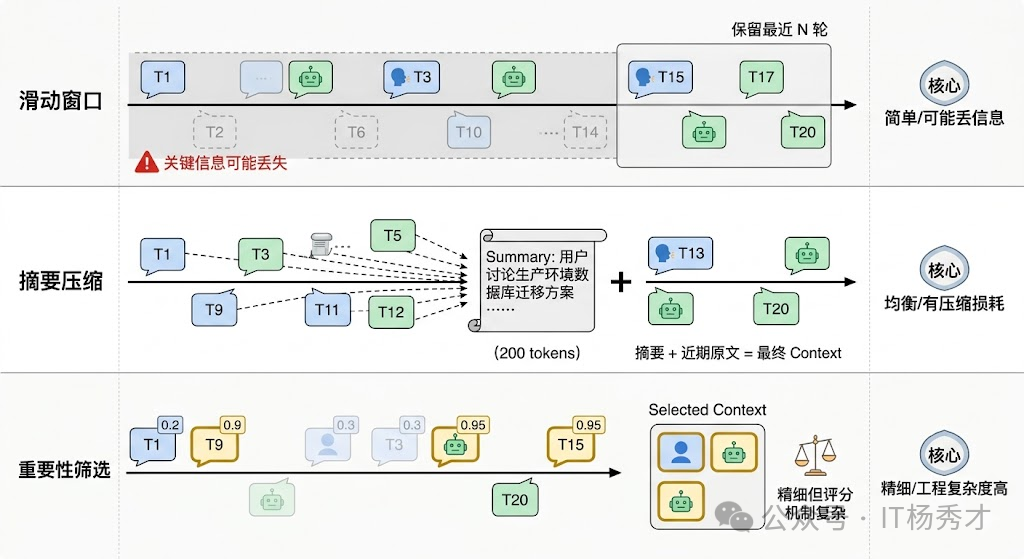Click the T1 bubble scored 0.2

pos(153,445)
